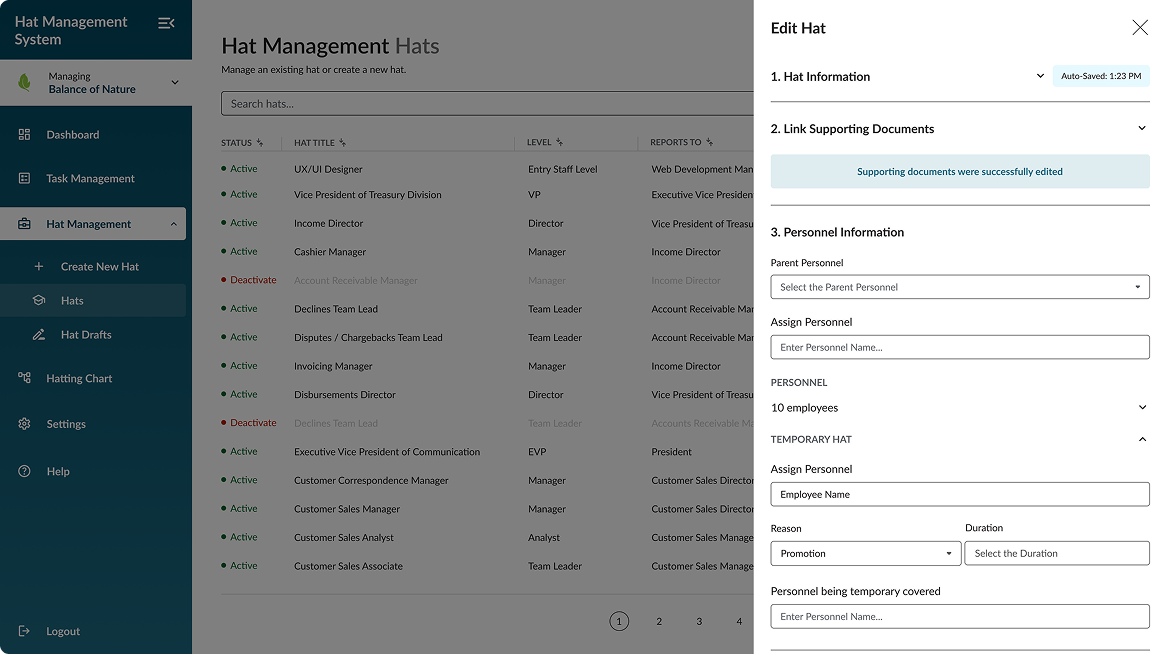The width and height of the screenshot is (1167, 654).
Task: Select Create New Hat in sidebar
Action: click(x=99, y=266)
